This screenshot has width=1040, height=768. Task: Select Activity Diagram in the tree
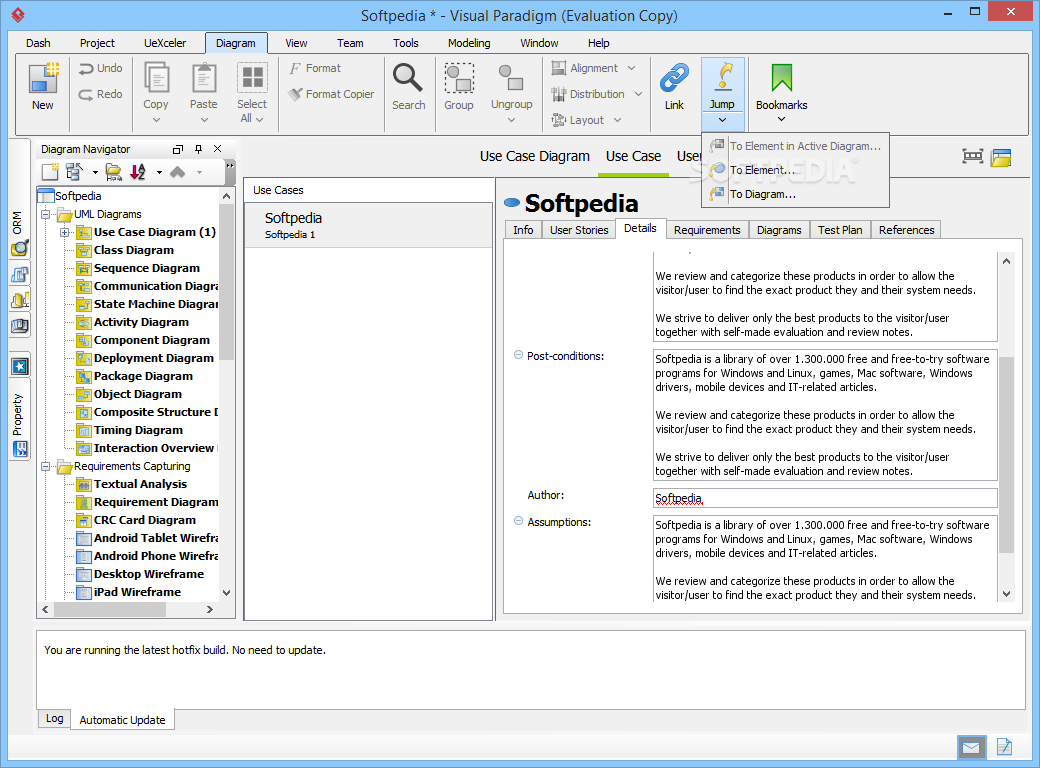coord(141,322)
